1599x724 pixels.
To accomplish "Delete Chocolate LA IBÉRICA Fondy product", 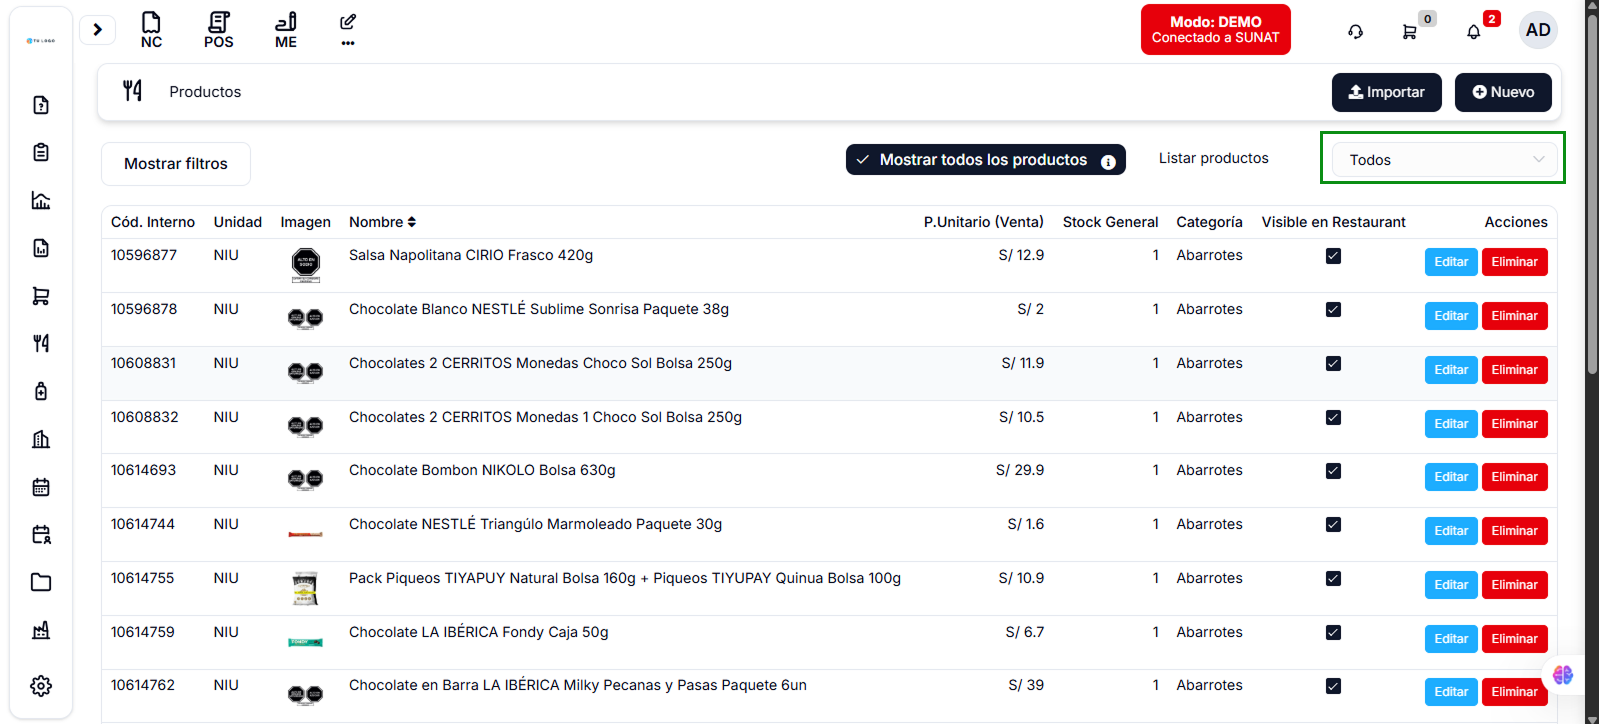I will 1514,639.
